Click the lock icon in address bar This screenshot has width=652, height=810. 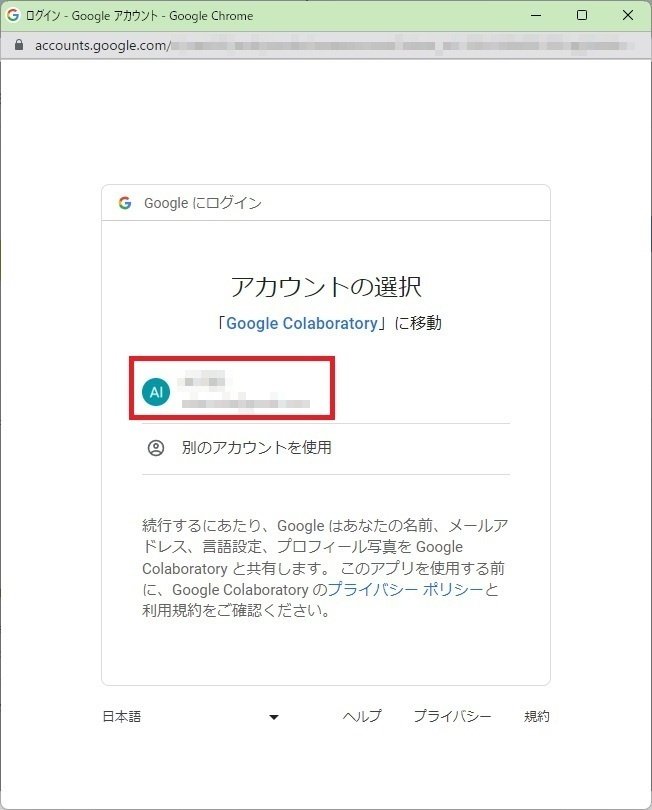pyautogui.click(x=19, y=45)
